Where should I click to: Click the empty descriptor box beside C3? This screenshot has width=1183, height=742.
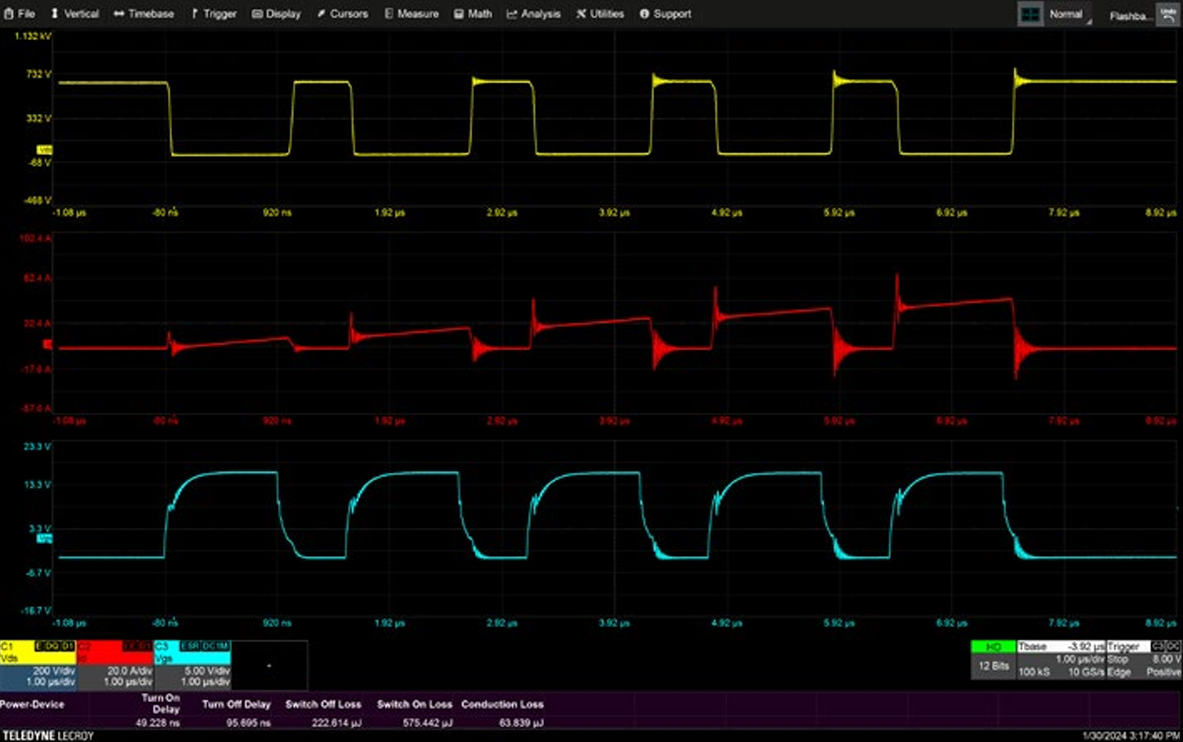[x=269, y=664]
